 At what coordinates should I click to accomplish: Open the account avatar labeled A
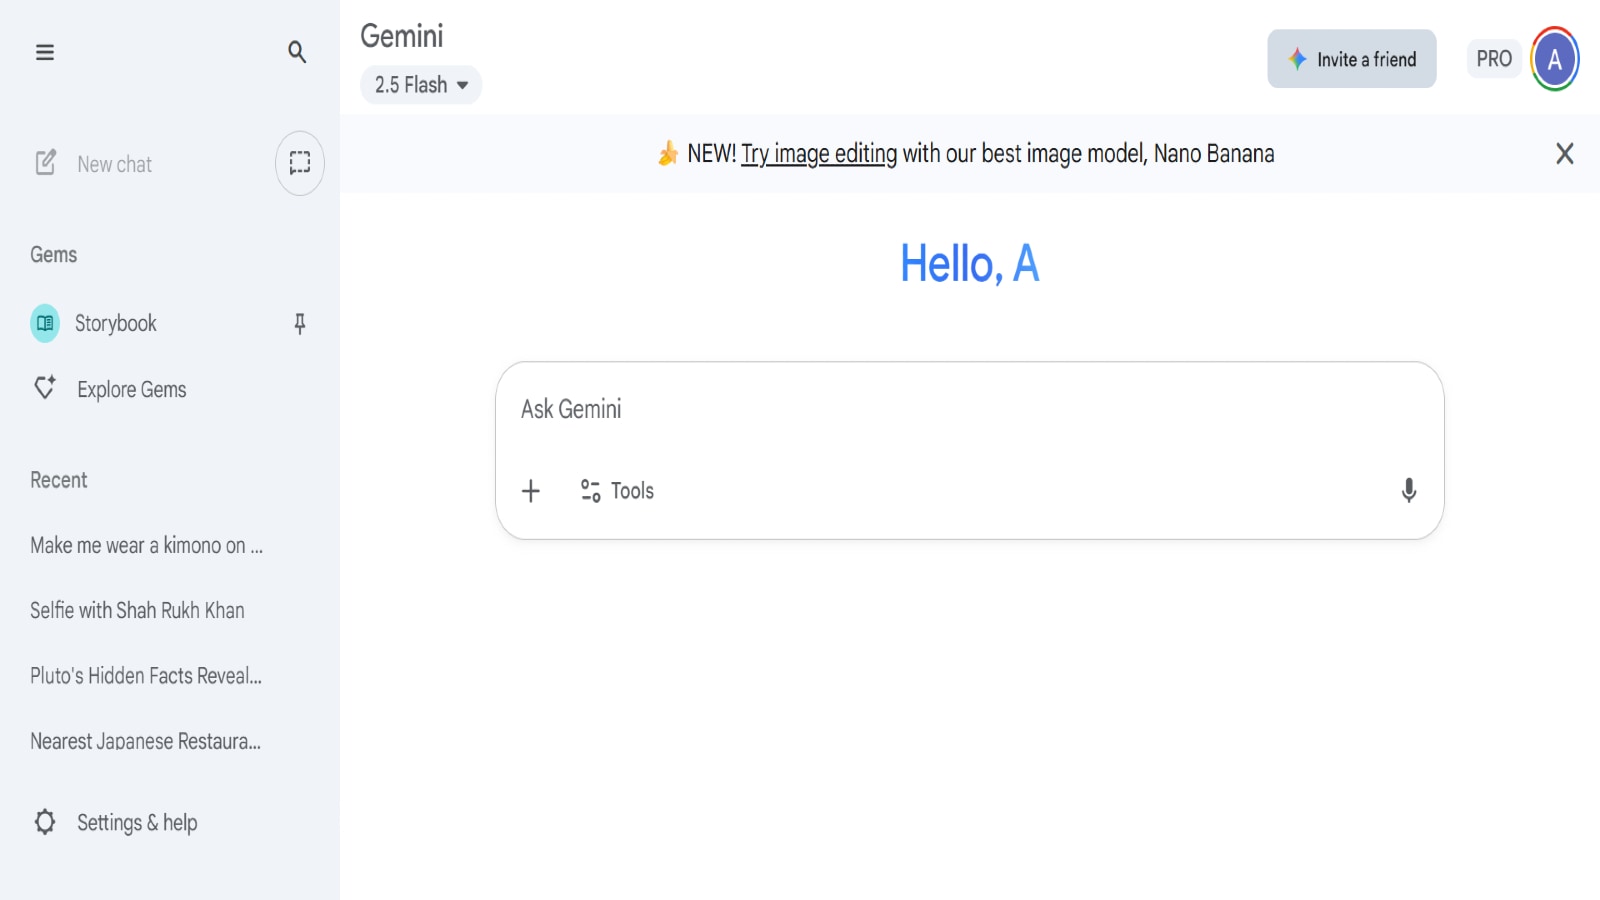coord(1555,59)
